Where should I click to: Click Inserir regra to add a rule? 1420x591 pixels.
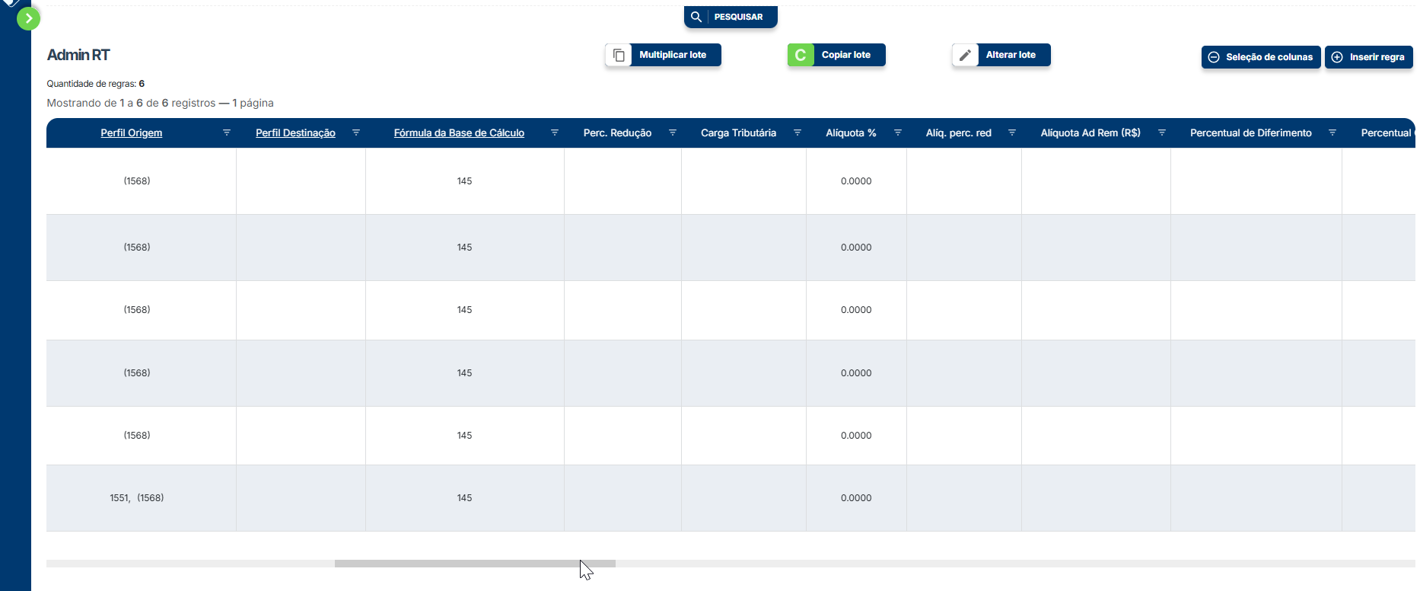click(x=1368, y=57)
